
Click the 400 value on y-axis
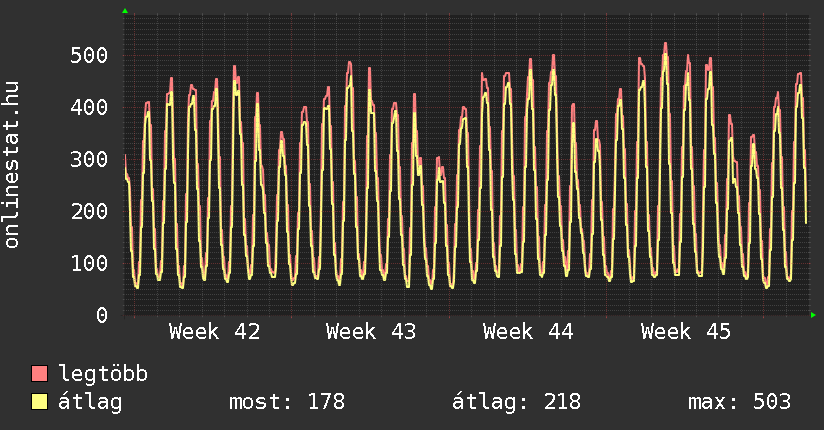tap(89, 107)
